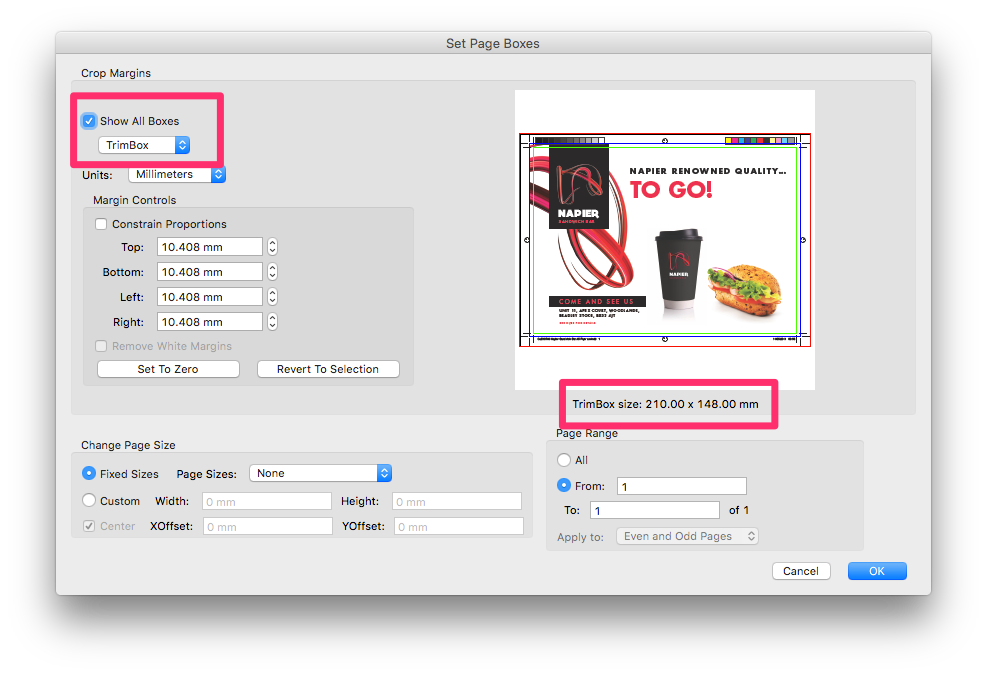987x675 pixels.
Task: Select the Custom page size option
Action: [88, 500]
